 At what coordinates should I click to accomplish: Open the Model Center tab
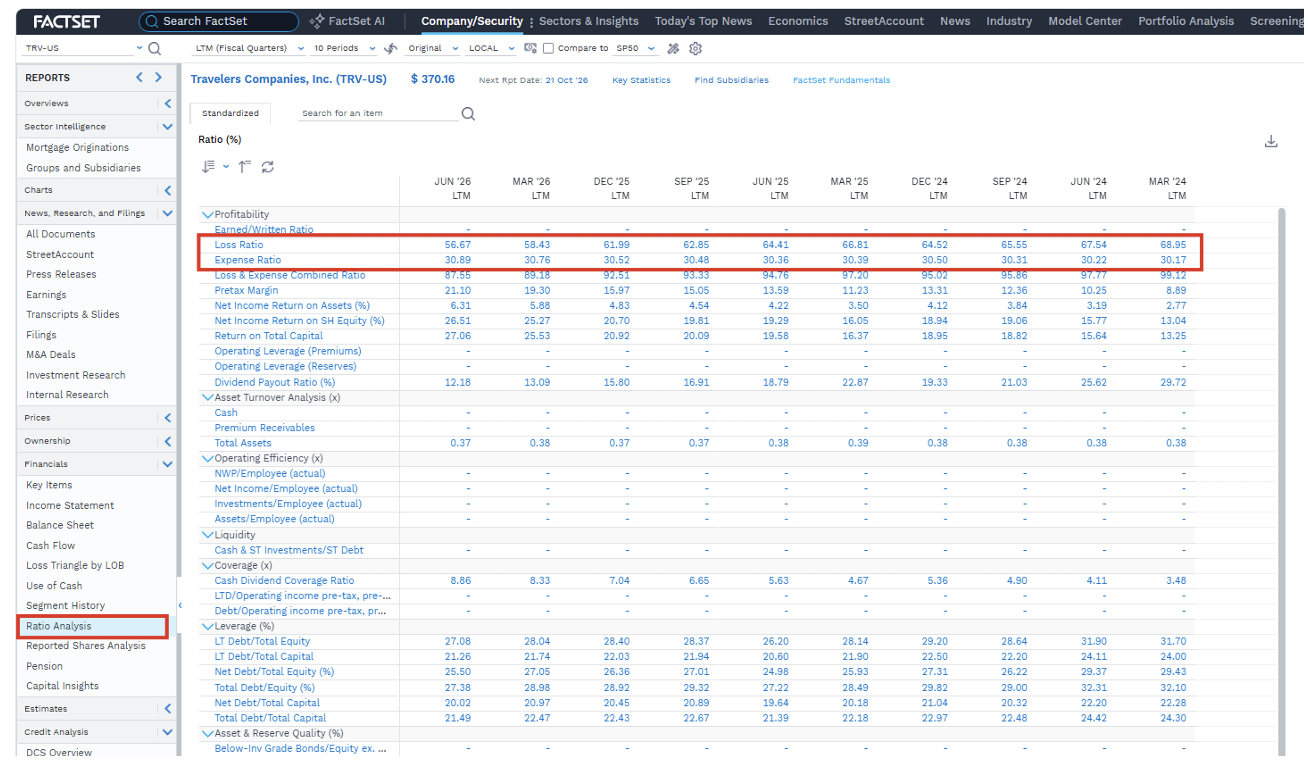pos(1085,21)
